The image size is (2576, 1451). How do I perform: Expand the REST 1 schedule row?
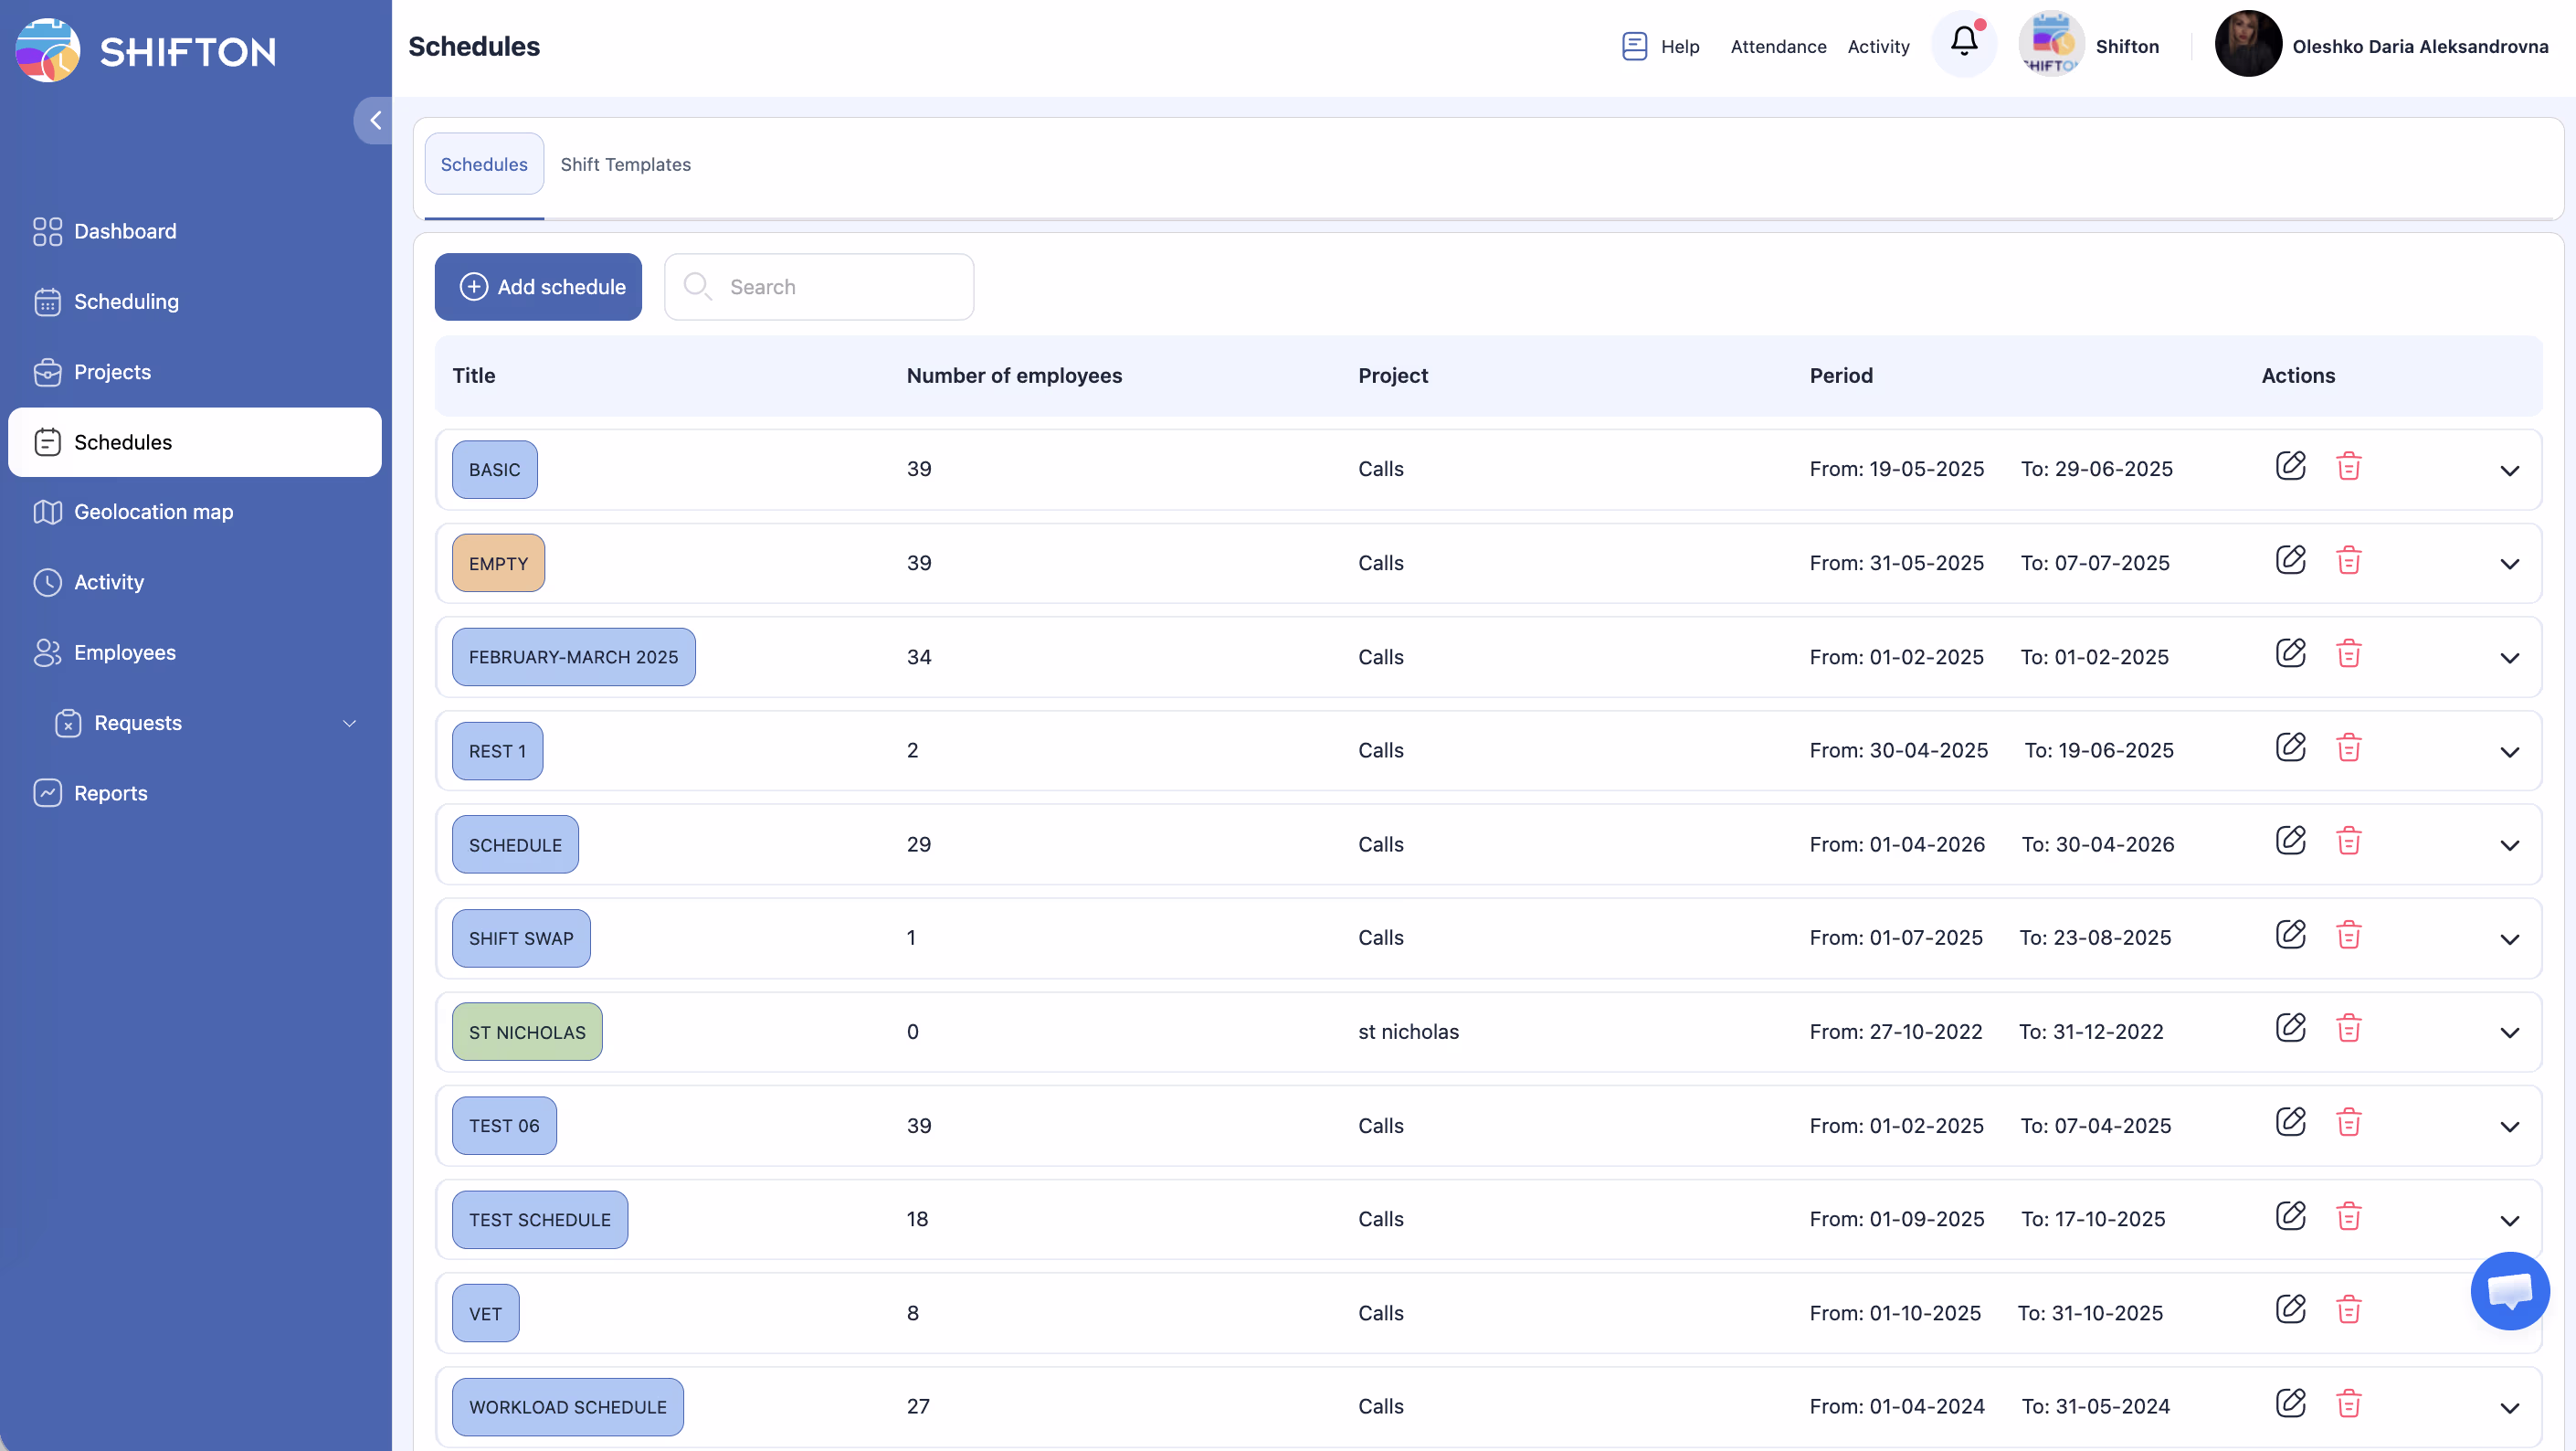pyautogui.click(x=2509, y=752)
